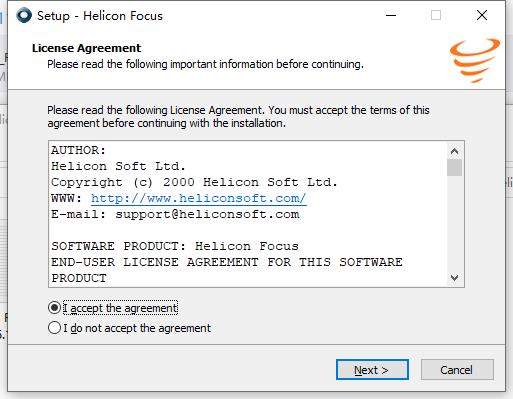Click inside the license agreement text box

[248, 214]
